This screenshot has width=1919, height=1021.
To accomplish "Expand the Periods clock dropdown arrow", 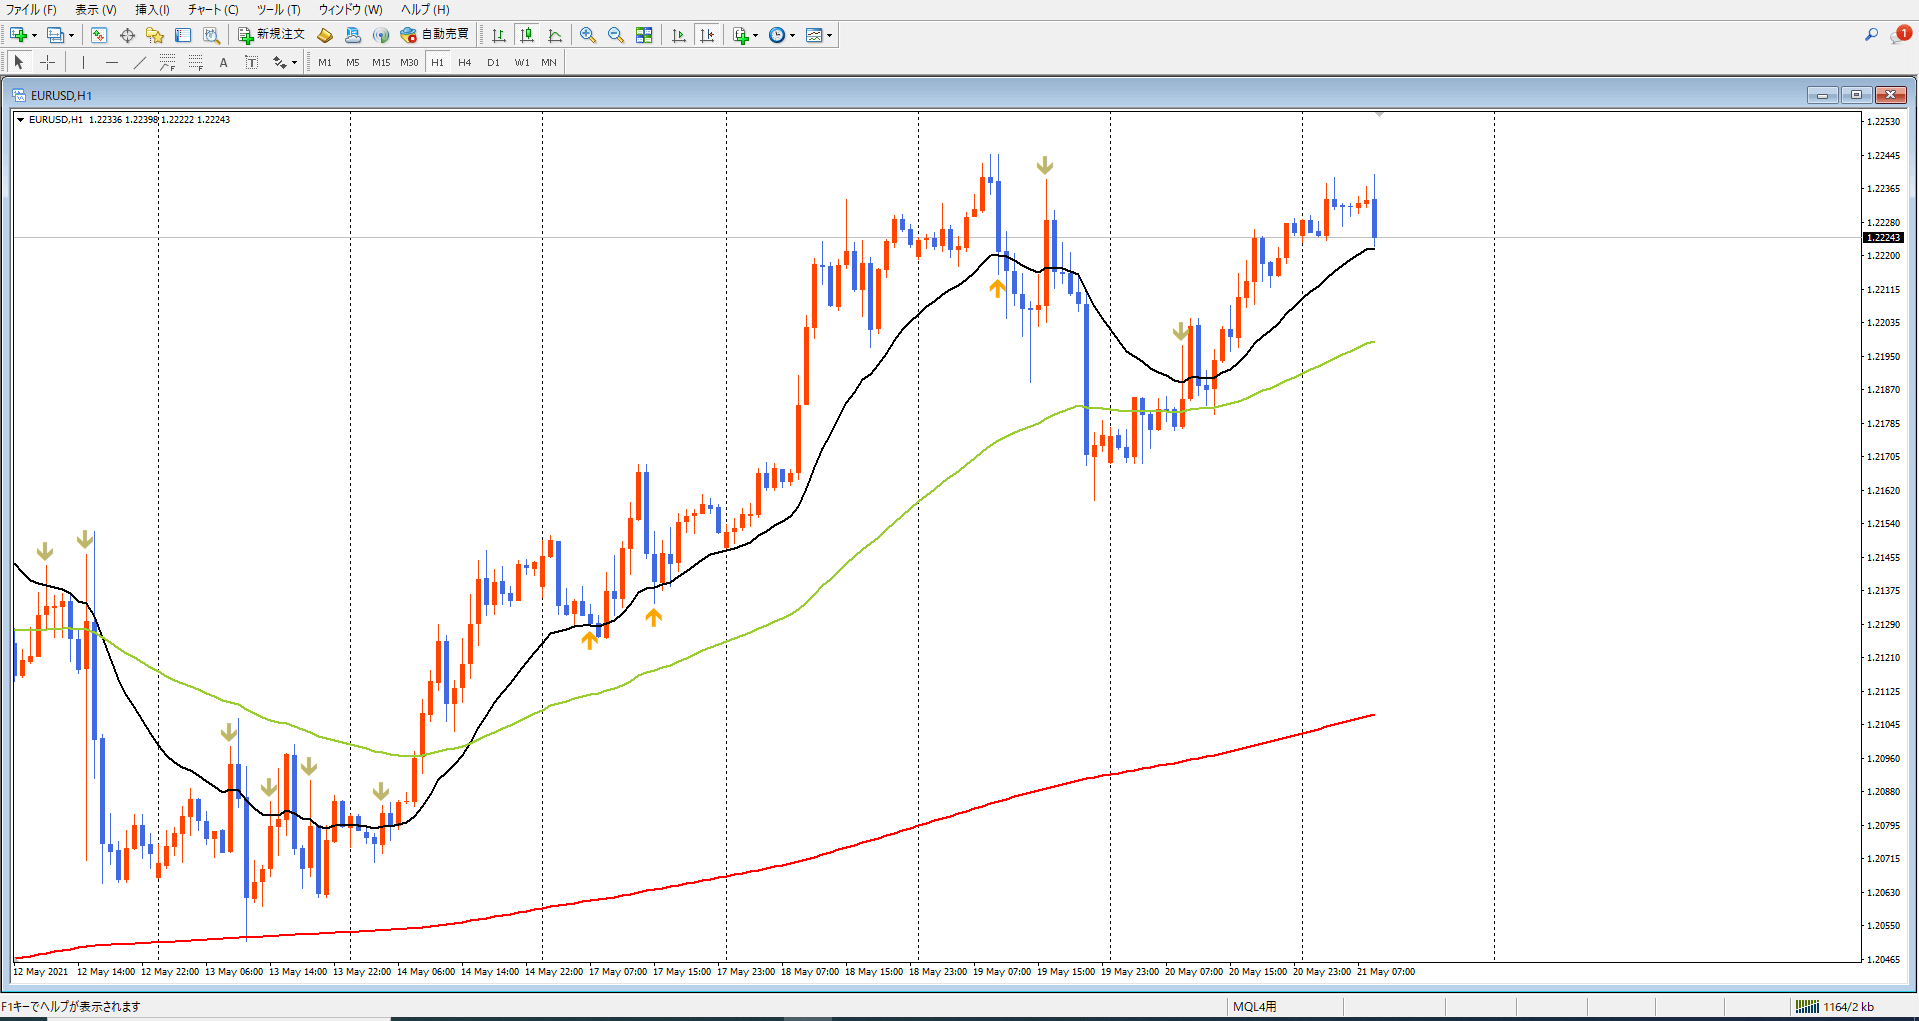I will click(x=792, y=35).
